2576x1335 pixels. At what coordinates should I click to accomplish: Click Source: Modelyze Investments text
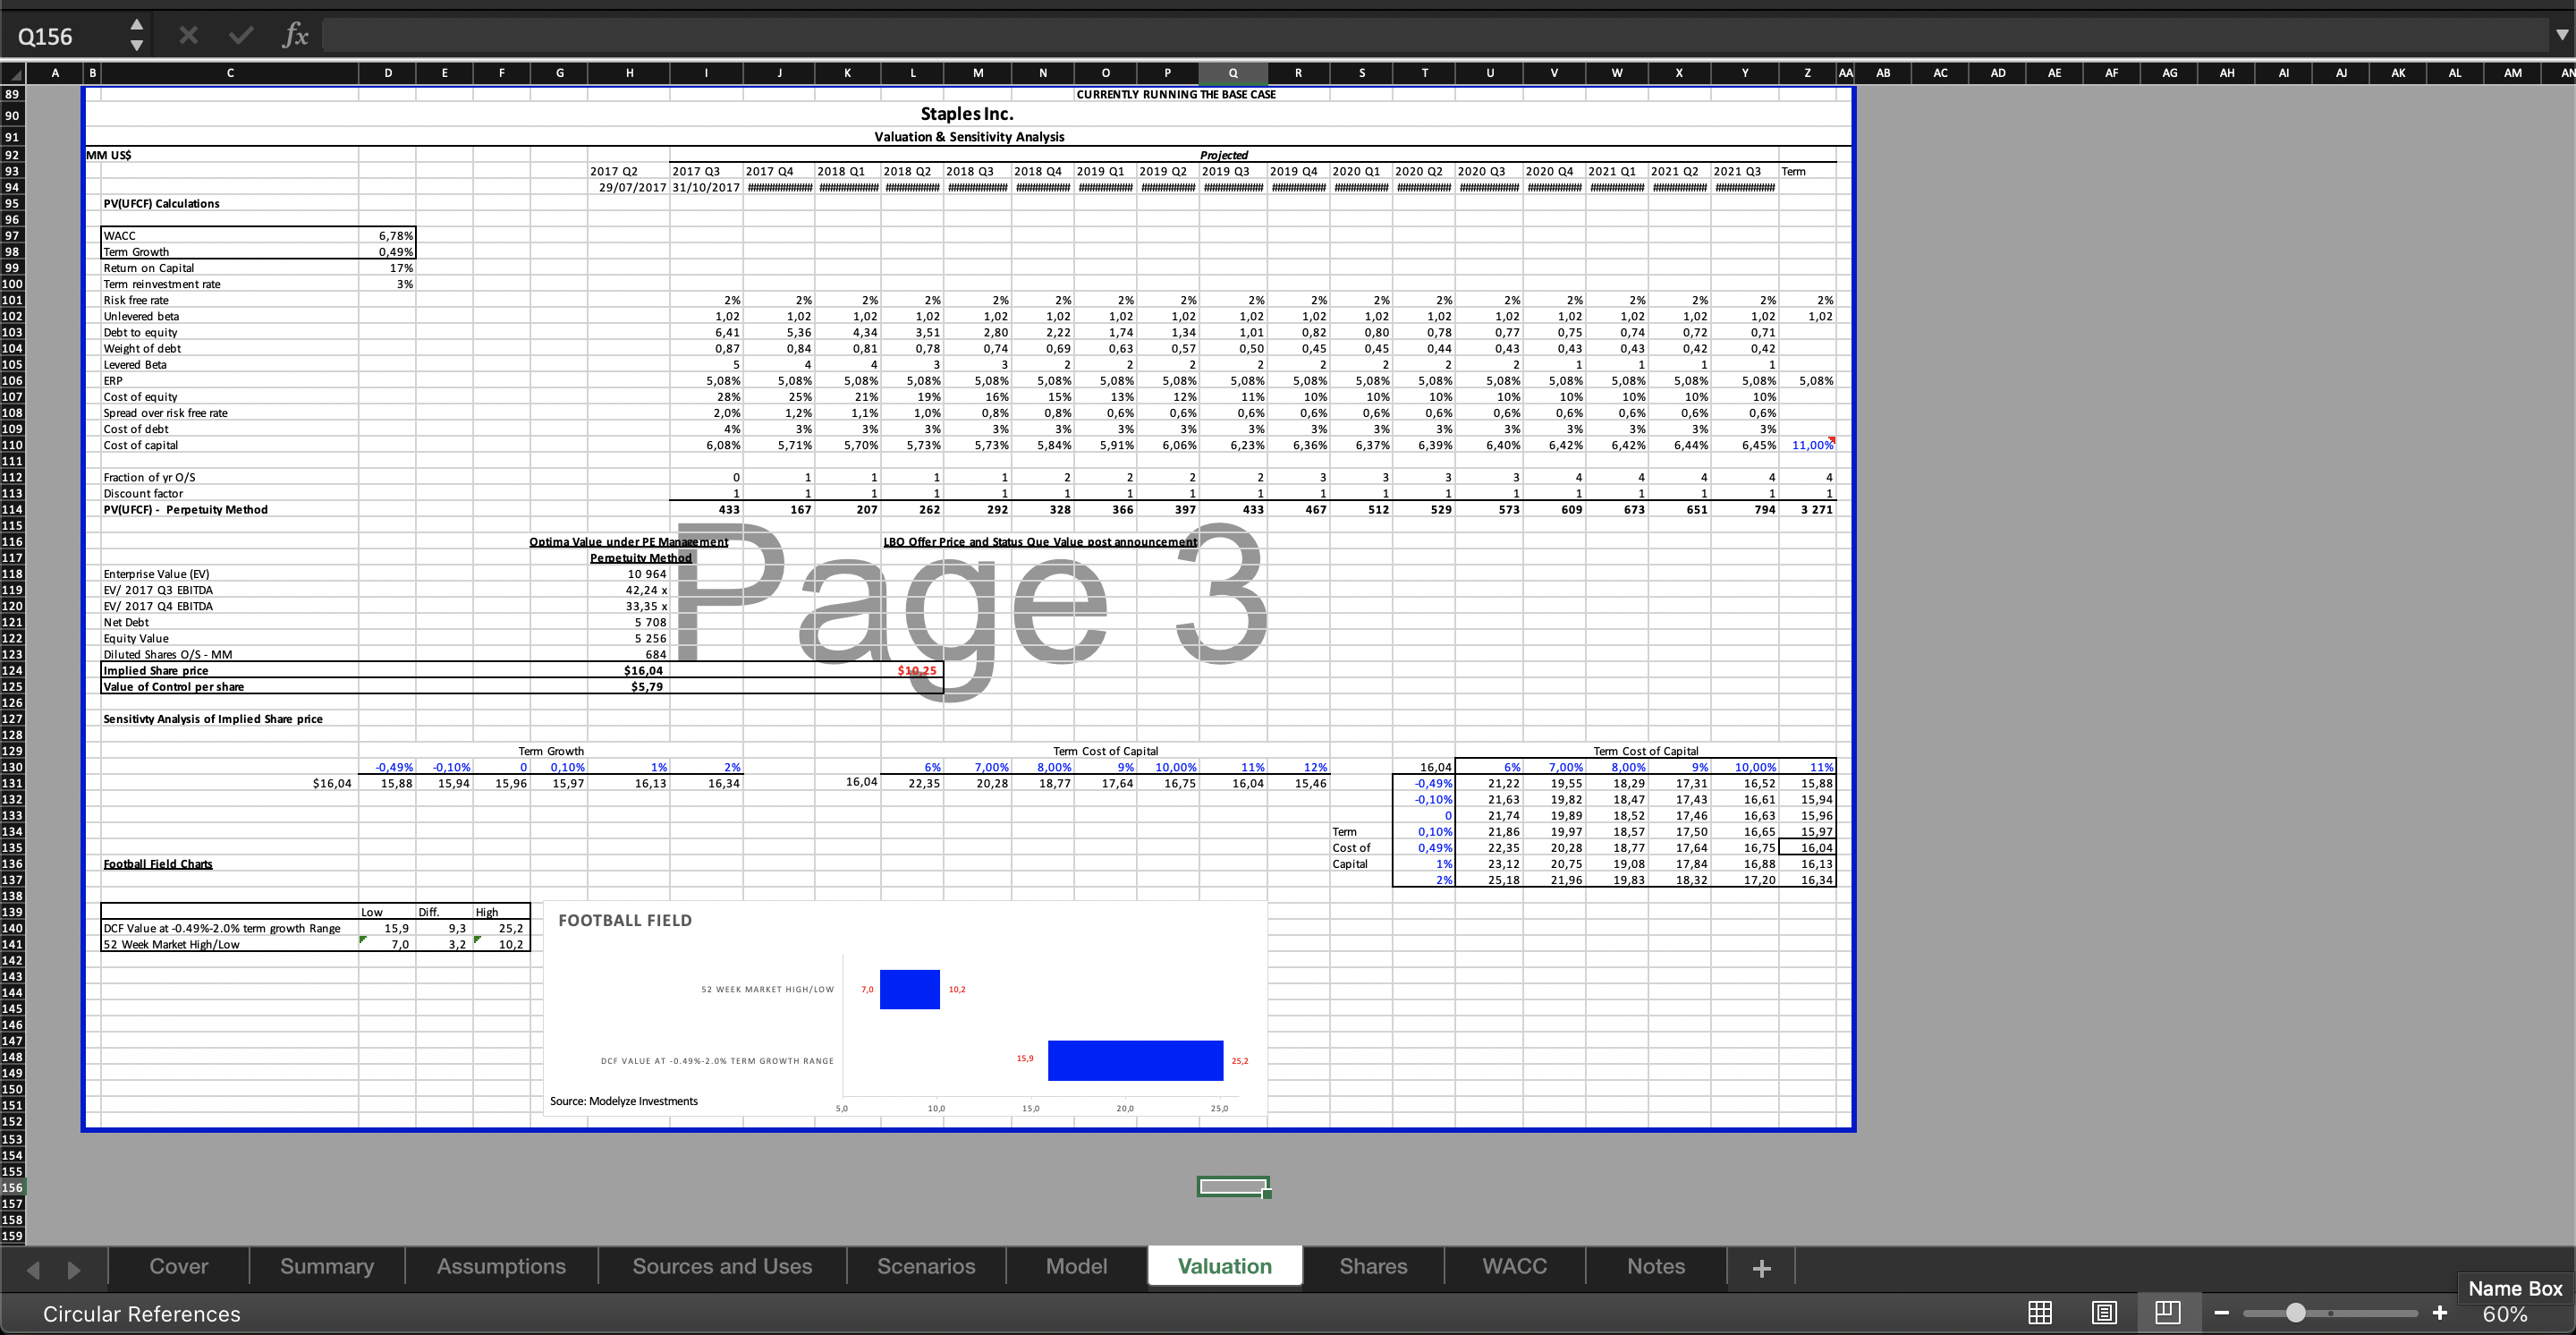pyautogui.click(x=624, y=1101)
